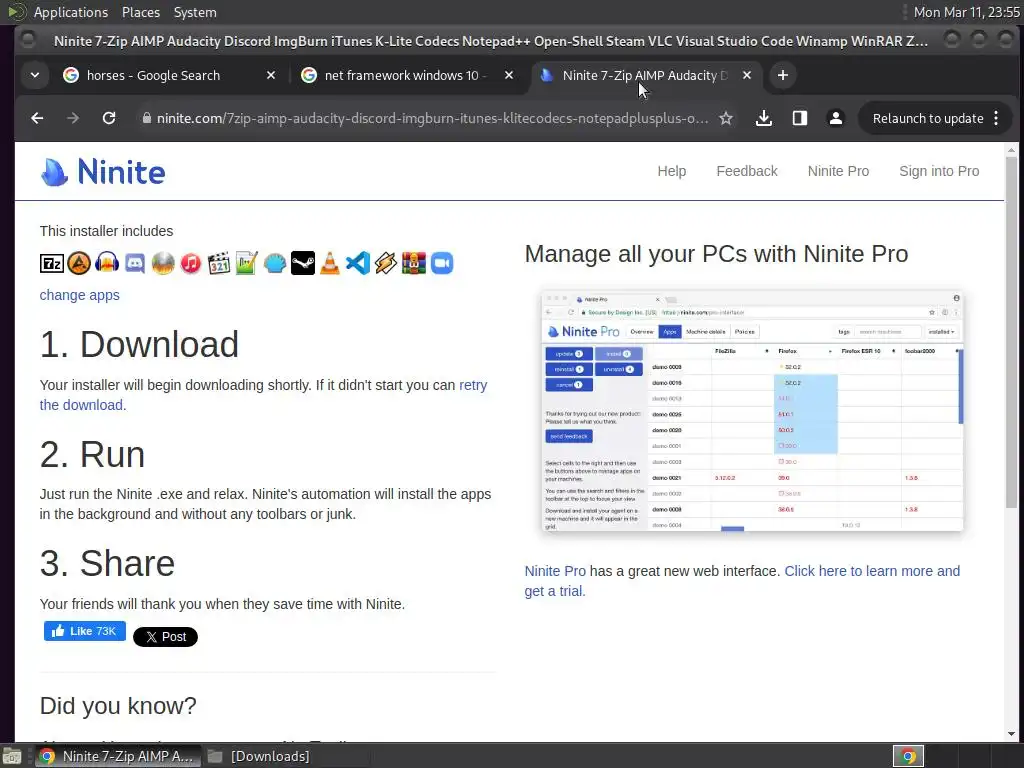Click scrollbar down arrow
Screen dimensions: 1024x768
pos(1011,734)
